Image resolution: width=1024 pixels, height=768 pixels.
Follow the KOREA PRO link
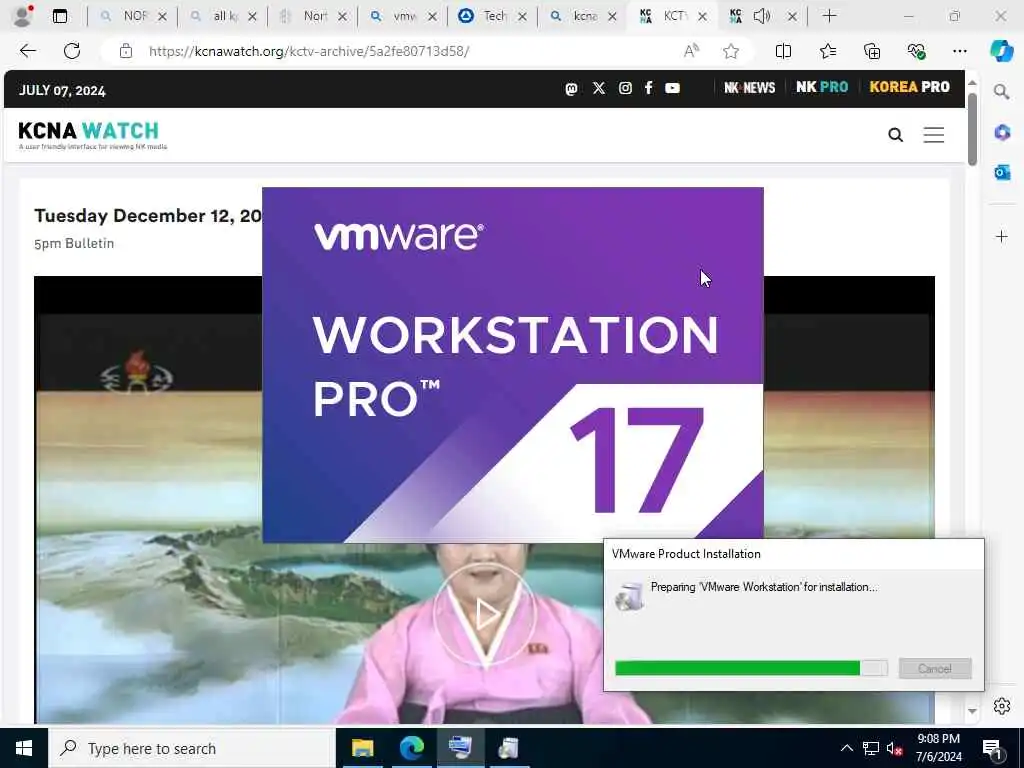909,87
